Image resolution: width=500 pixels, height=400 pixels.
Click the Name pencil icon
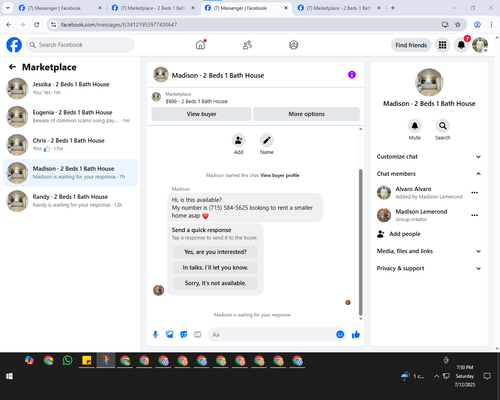click(x=267, y=140)
